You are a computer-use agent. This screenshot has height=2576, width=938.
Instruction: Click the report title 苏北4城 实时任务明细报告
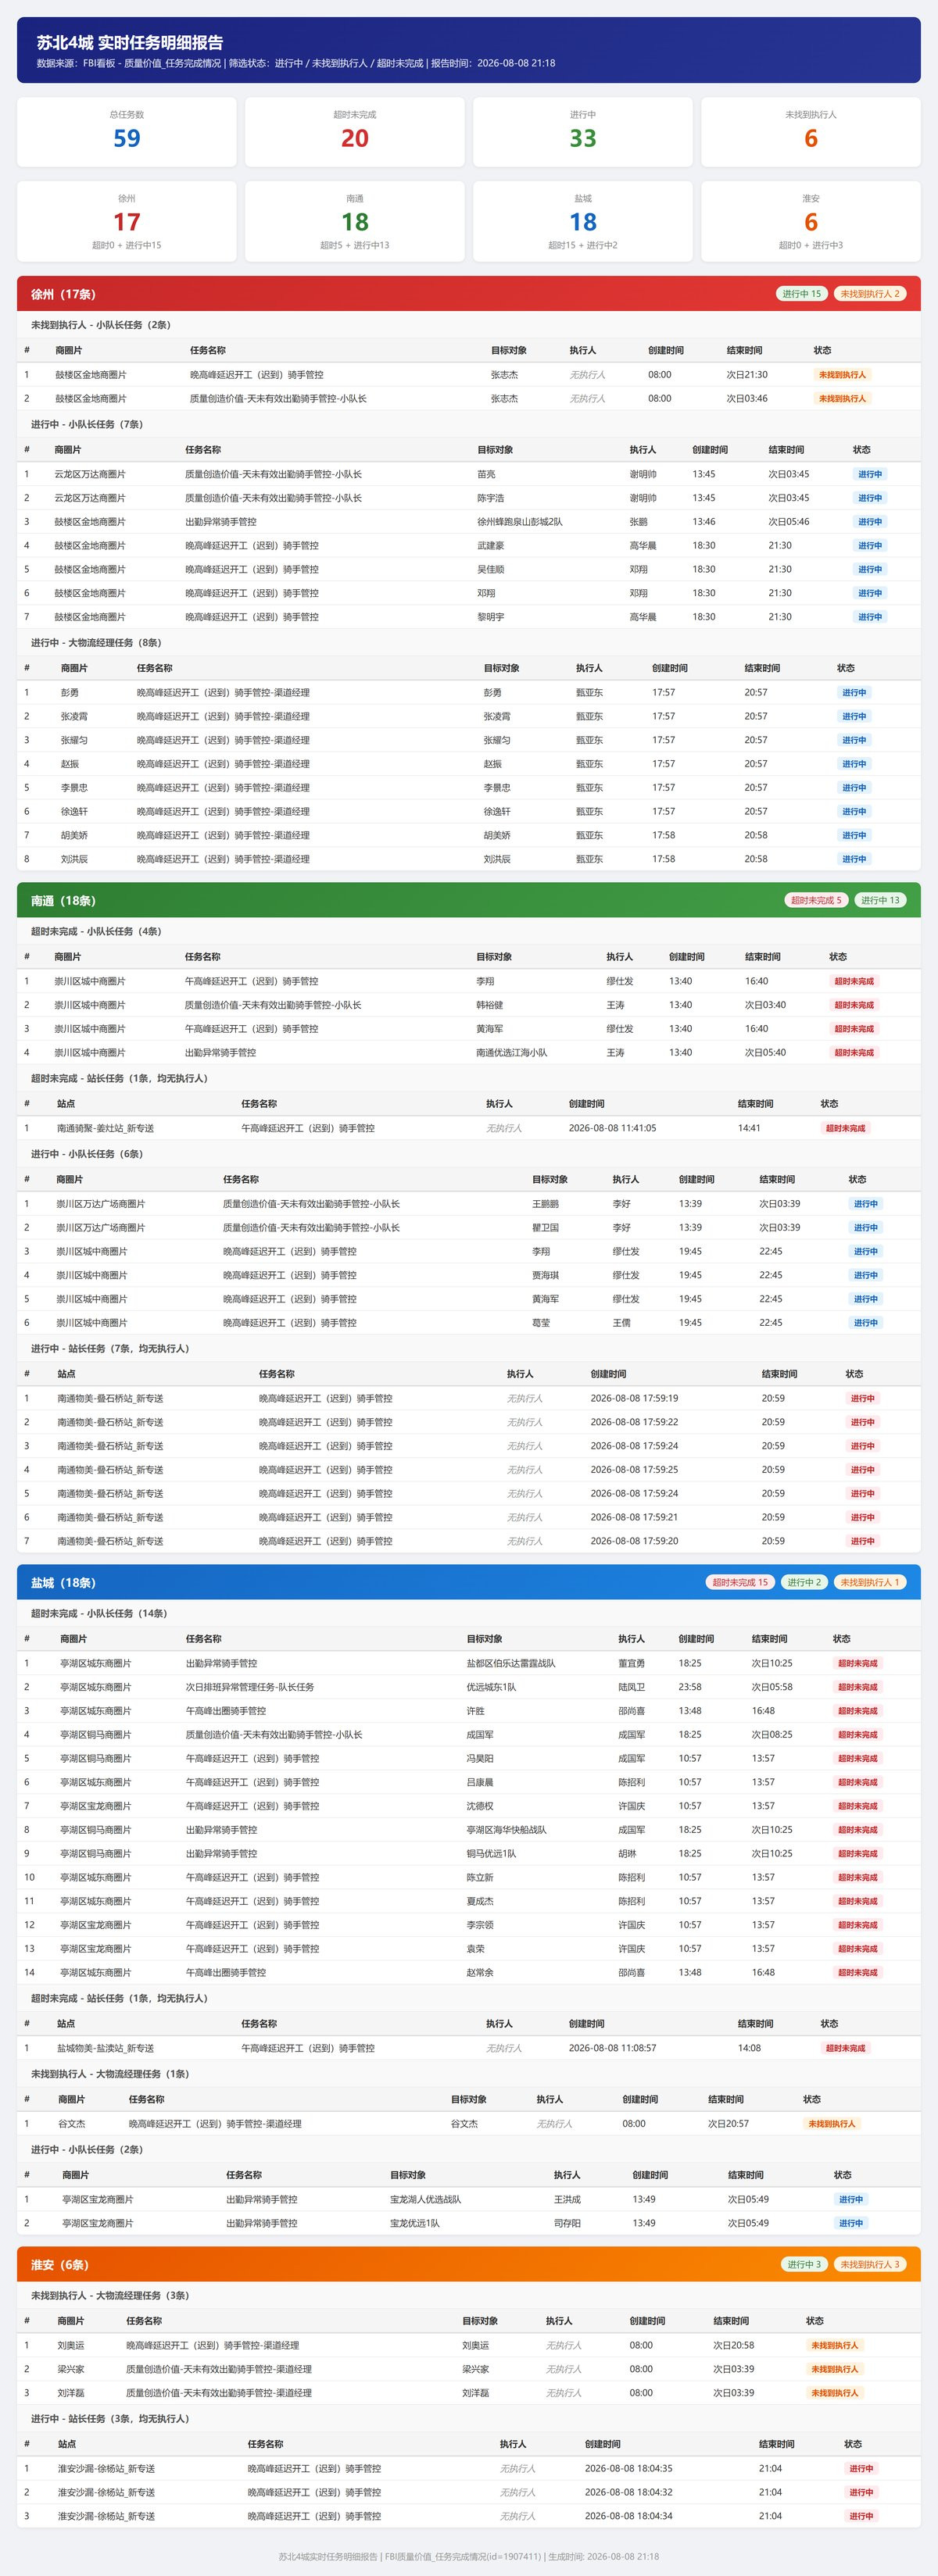pos(130,42)
